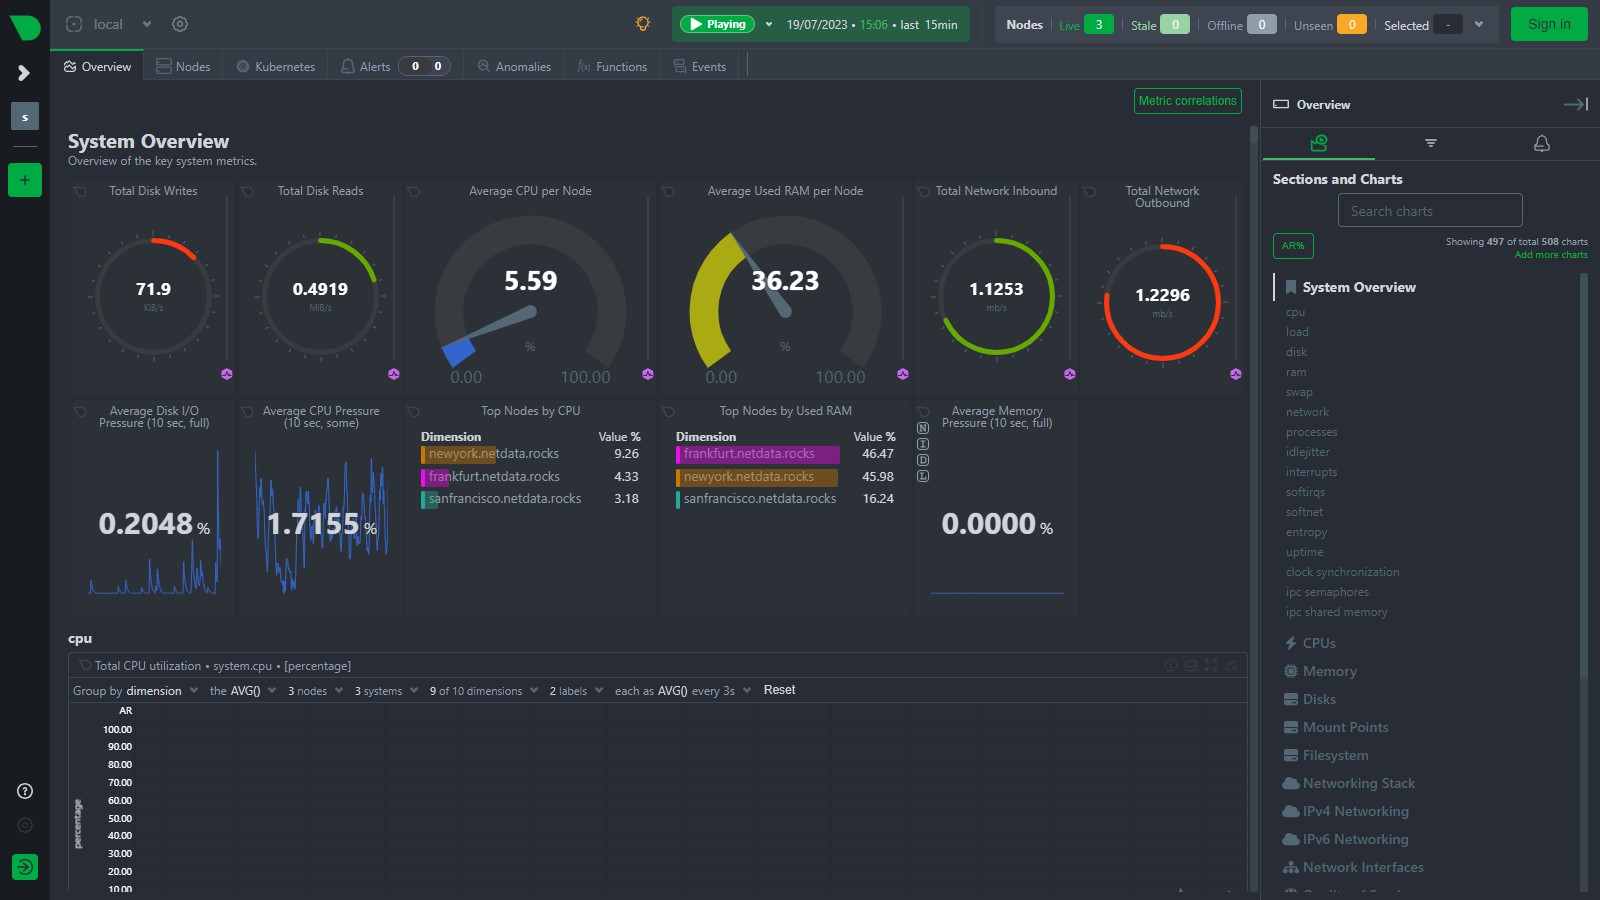Viewport: 1600px width, 900px height.
Task: Toggle the Offline 0 nodes filter
Action: [1241, 25]
